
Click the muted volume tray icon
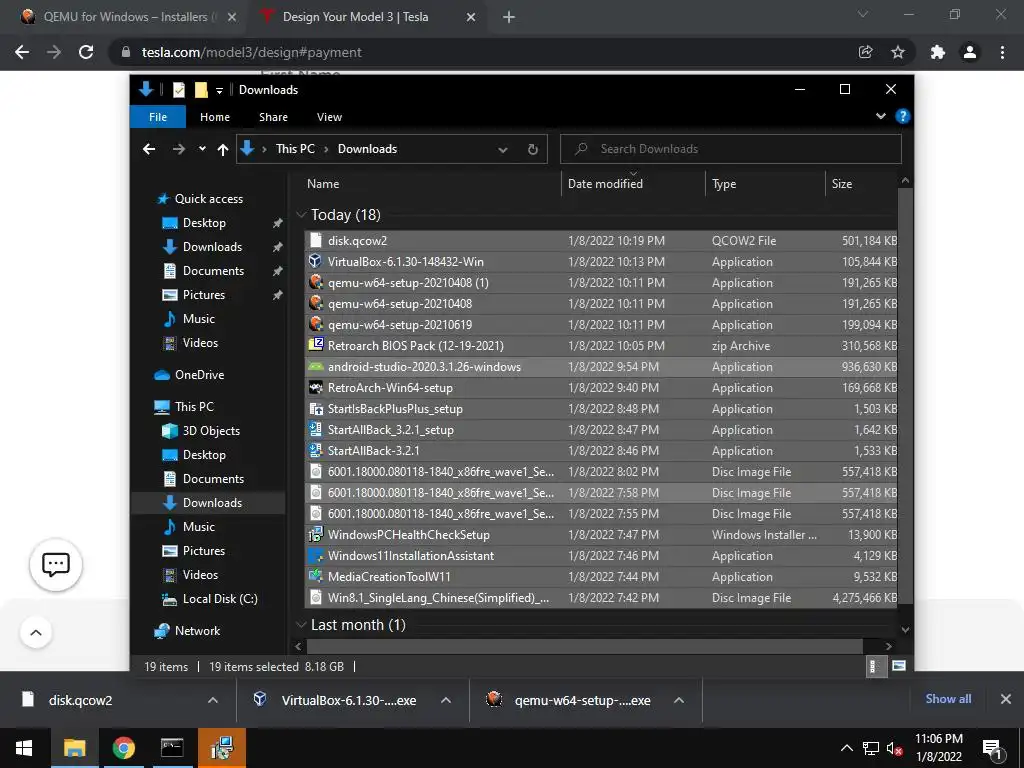(894, 748)
